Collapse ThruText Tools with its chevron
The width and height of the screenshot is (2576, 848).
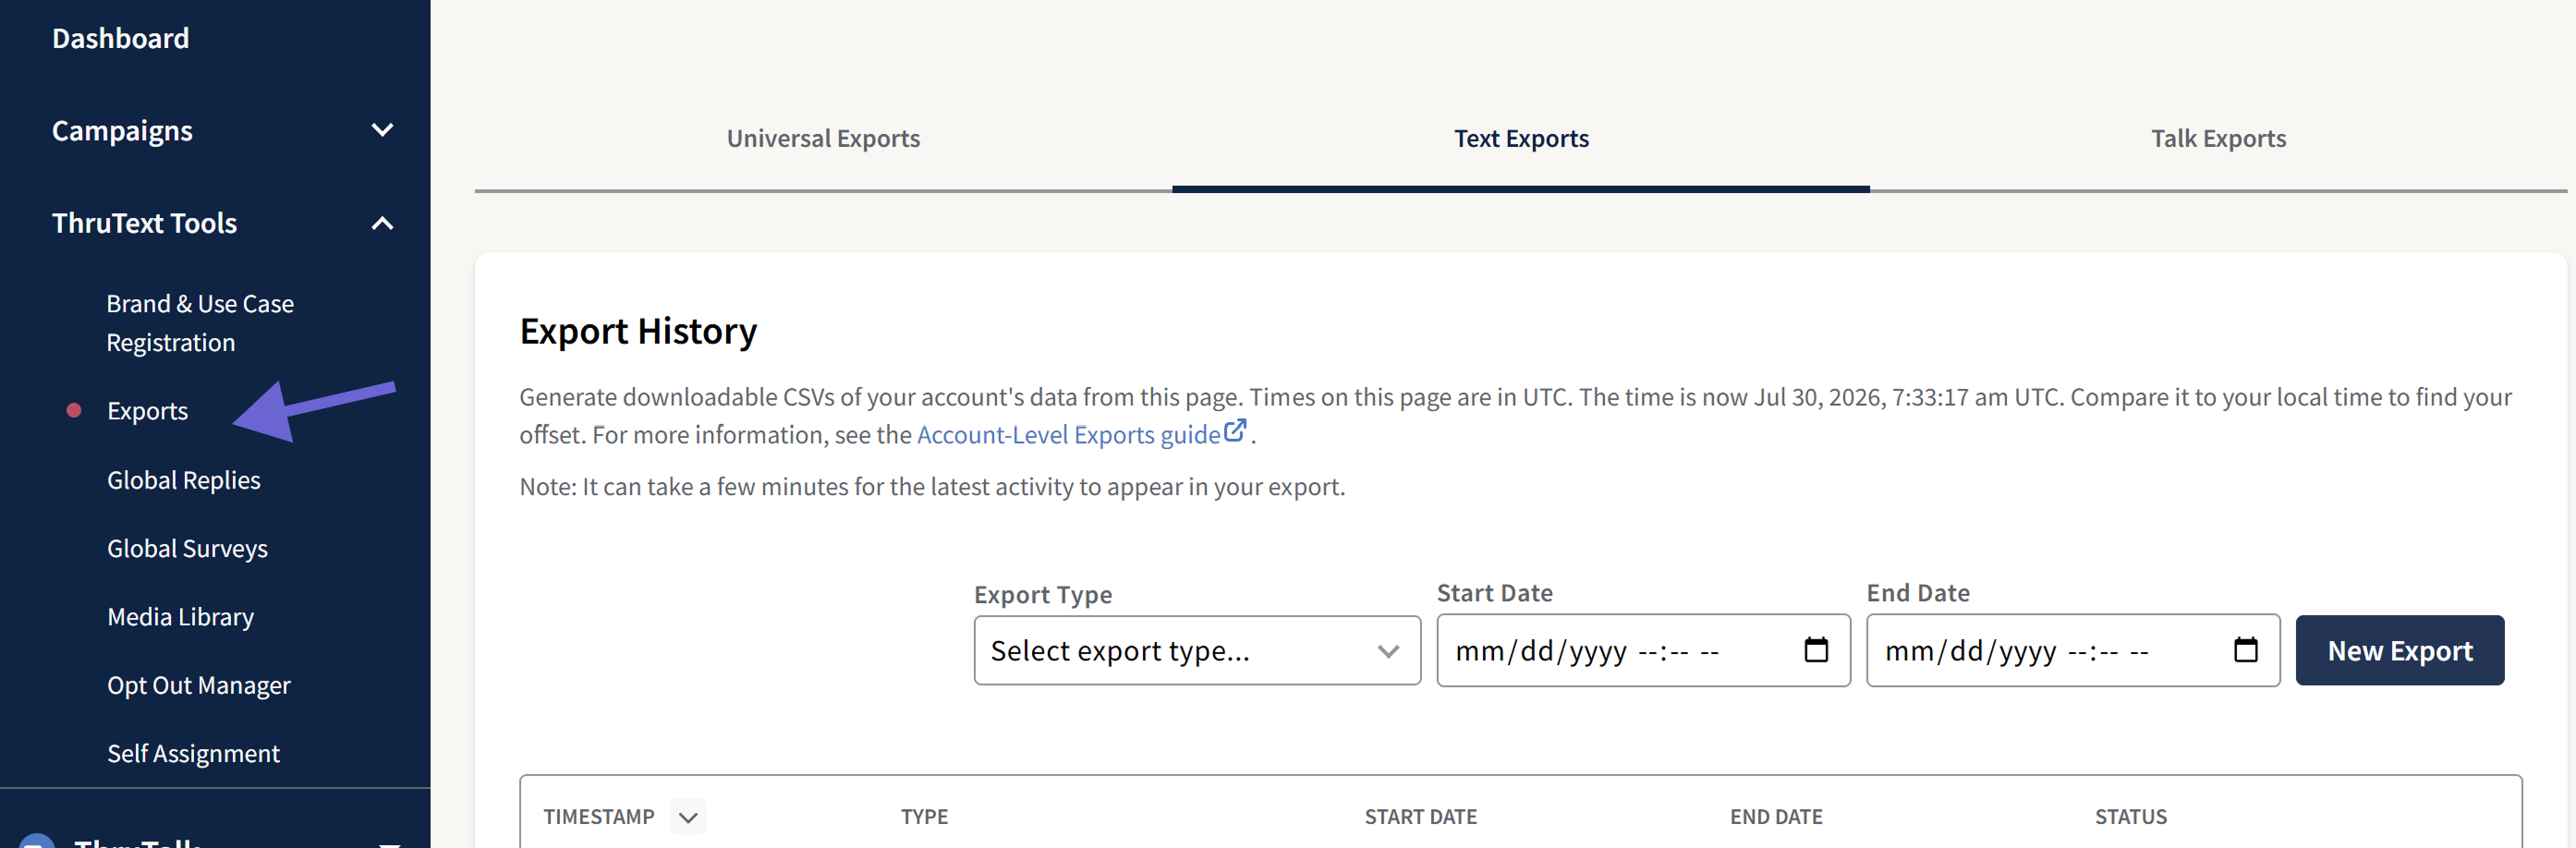382,223
